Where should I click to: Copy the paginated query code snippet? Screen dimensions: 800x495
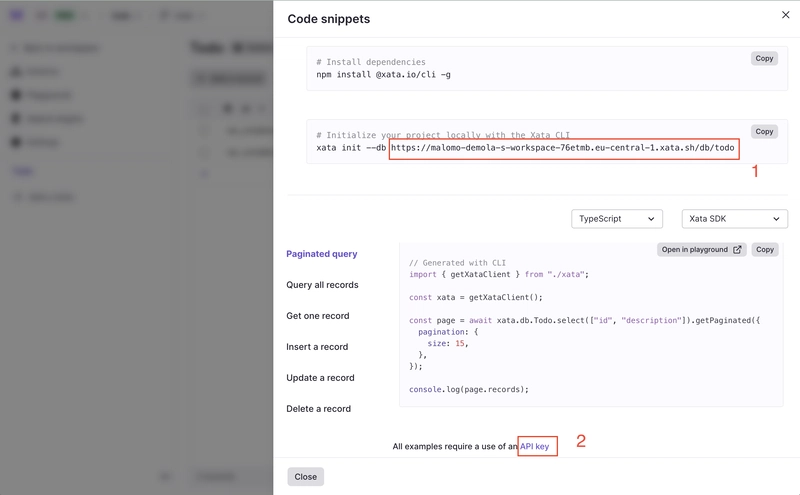[x=764, y=250]
